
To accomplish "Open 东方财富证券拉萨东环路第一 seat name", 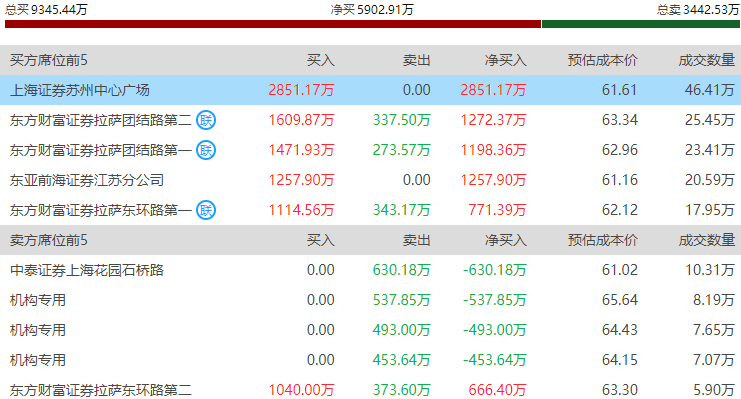I will (101, 210).
